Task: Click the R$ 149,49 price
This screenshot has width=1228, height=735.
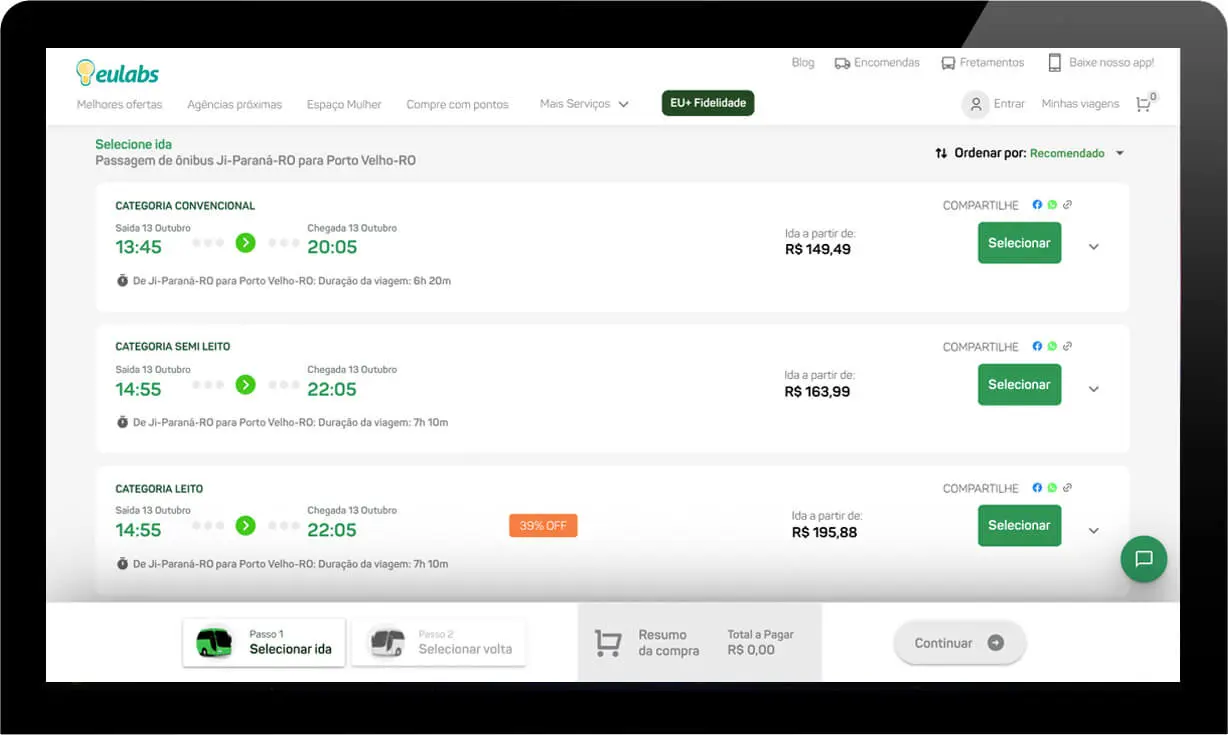Action: 818,249
